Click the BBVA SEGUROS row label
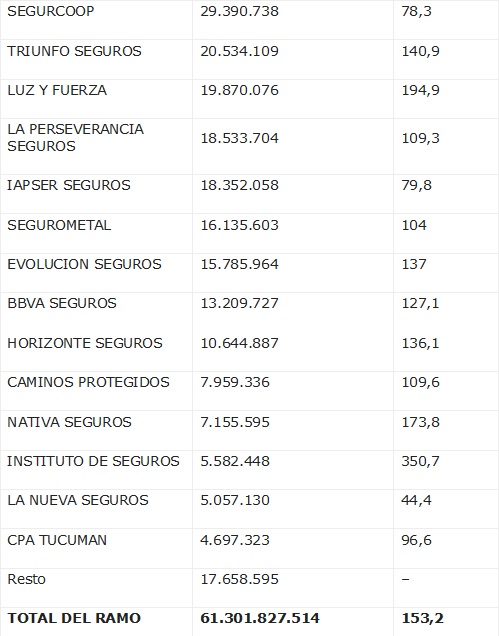Screen dimensions: 499x636 [62, 303]
